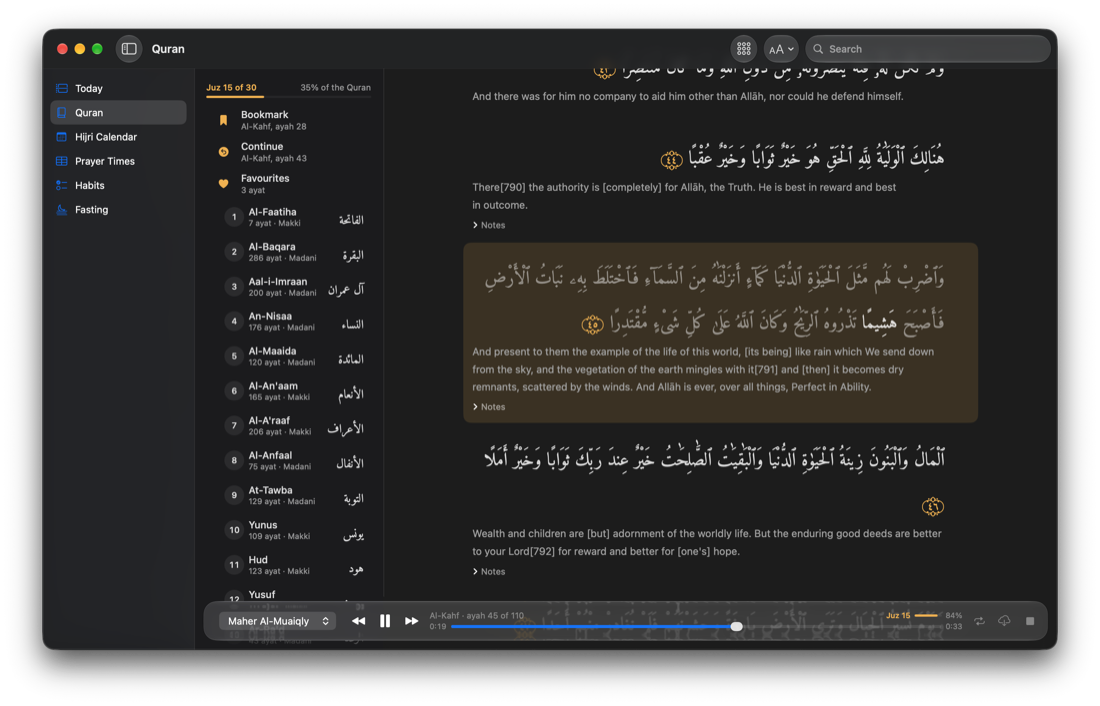This screenshot has width=1100, height=706.
Task: Open the AA text size dropdown
Action: pyautogui.click(x=781, y=49)
